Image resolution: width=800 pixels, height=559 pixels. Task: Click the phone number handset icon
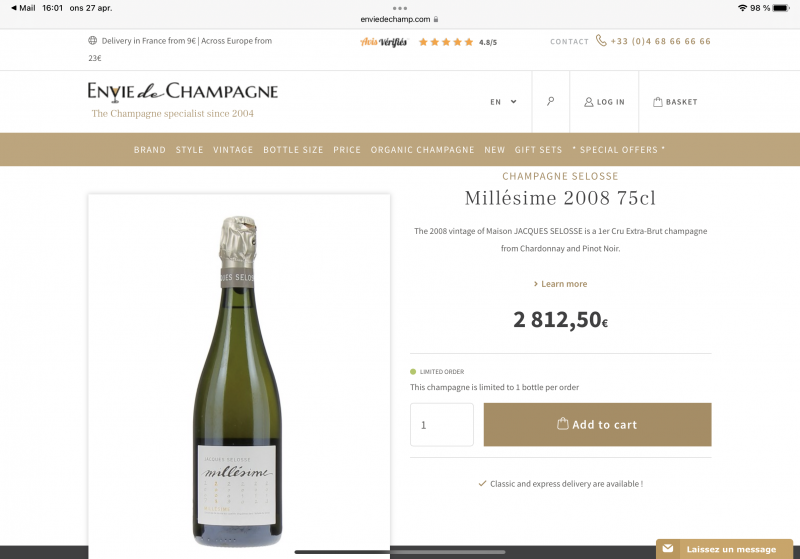coord(601,41)
